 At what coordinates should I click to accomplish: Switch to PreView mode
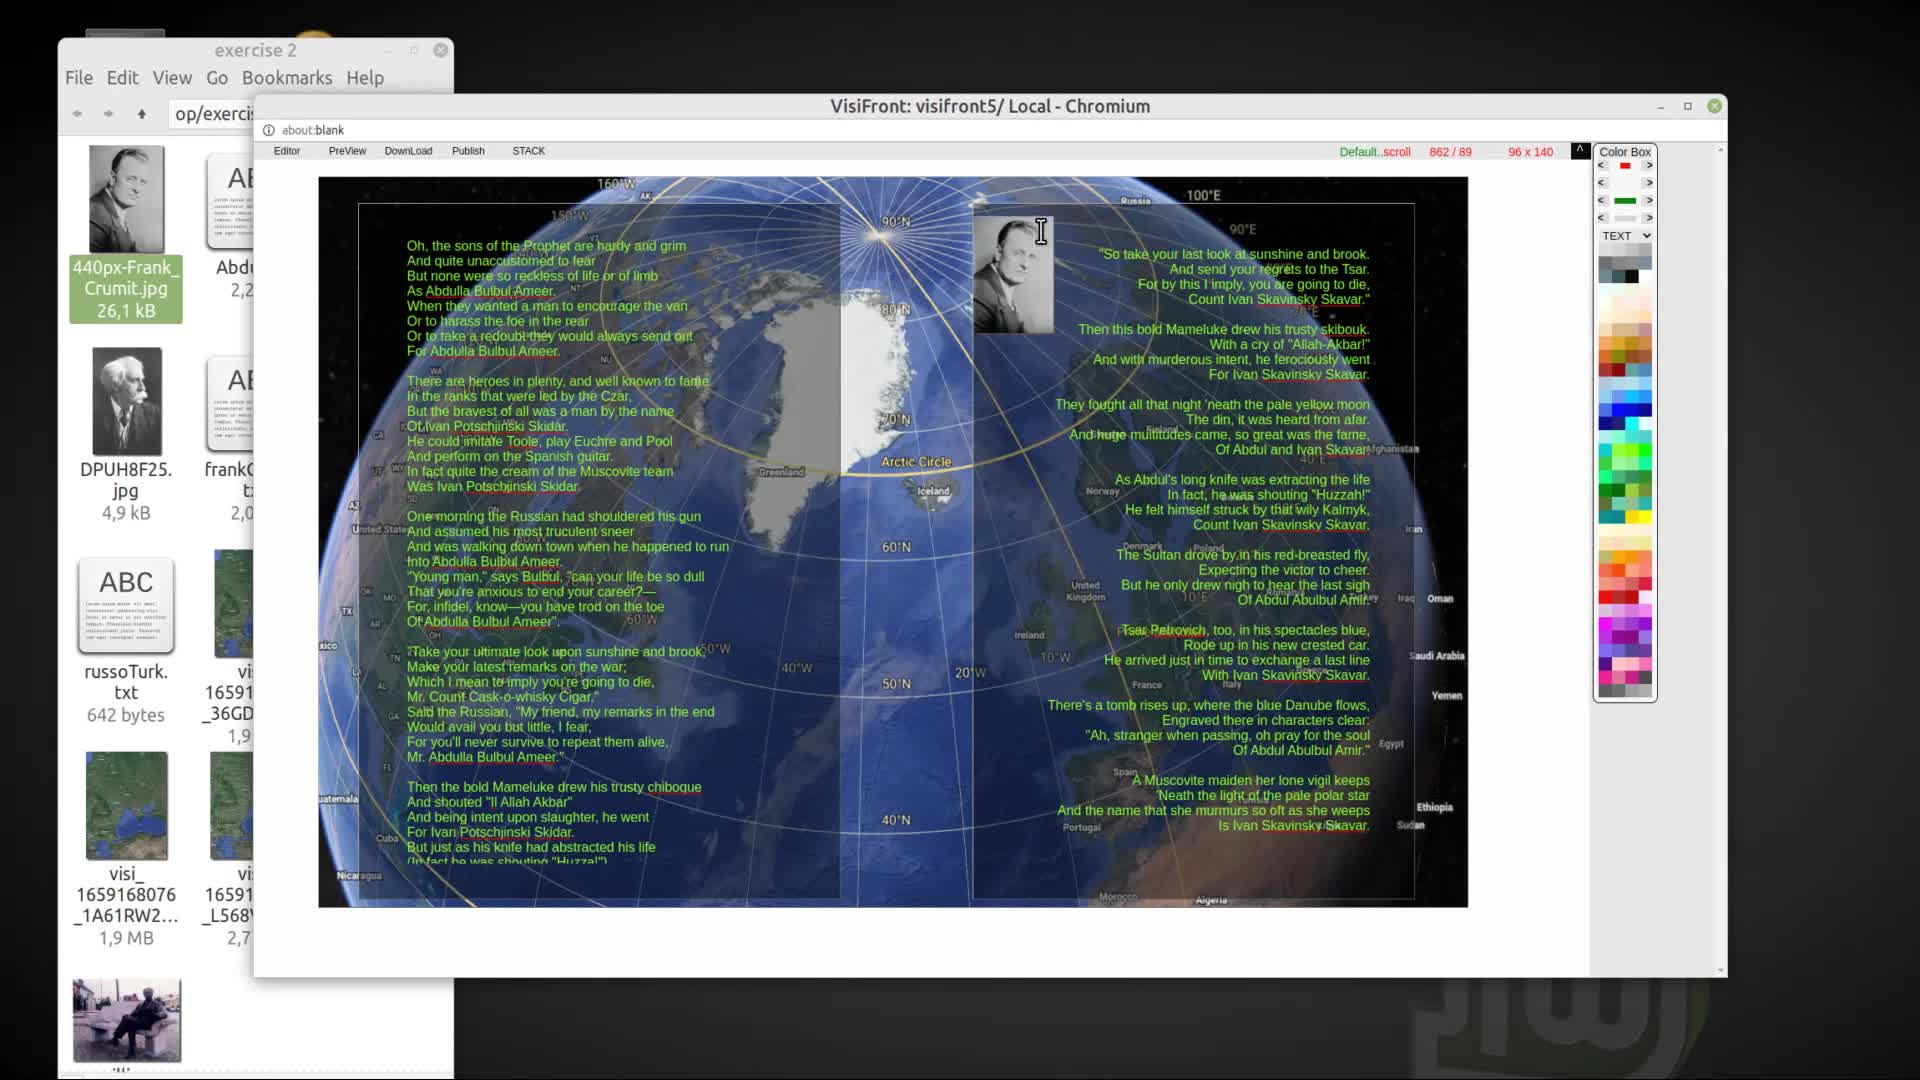347,151
